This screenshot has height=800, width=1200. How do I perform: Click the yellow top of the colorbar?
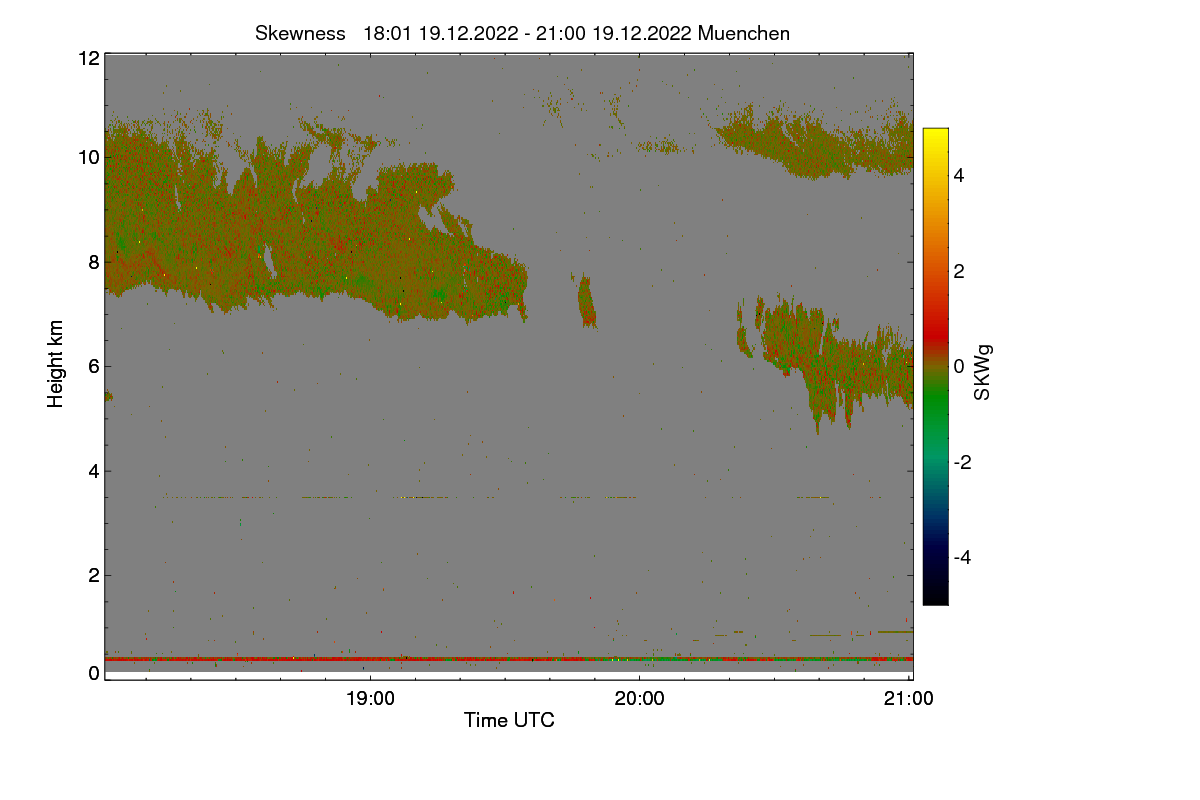click(935, 136)
